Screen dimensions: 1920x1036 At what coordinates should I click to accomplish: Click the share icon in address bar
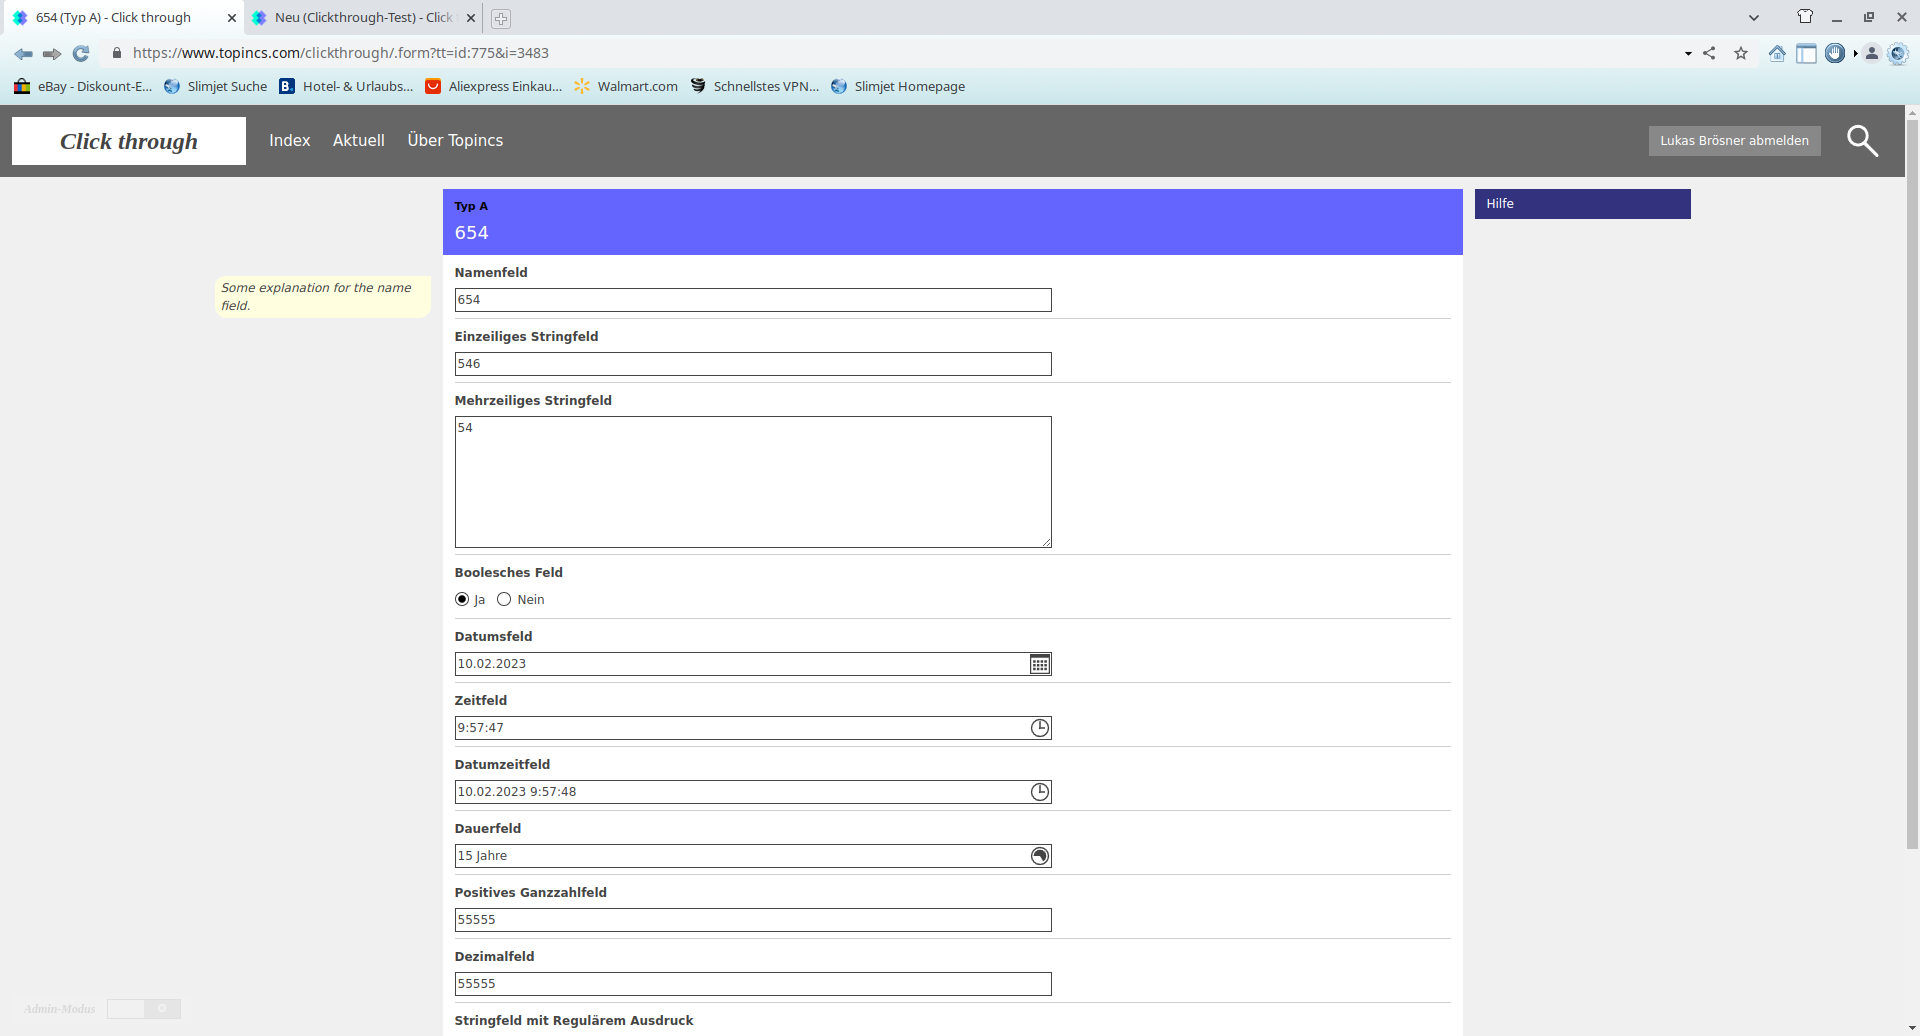tap(1709, 53)
